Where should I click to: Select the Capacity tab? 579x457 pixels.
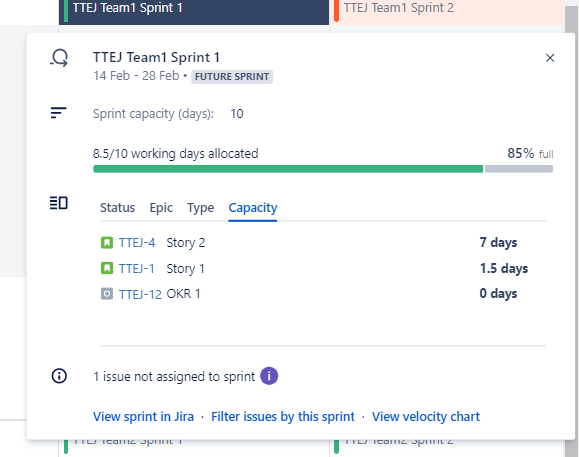[253, 208]
